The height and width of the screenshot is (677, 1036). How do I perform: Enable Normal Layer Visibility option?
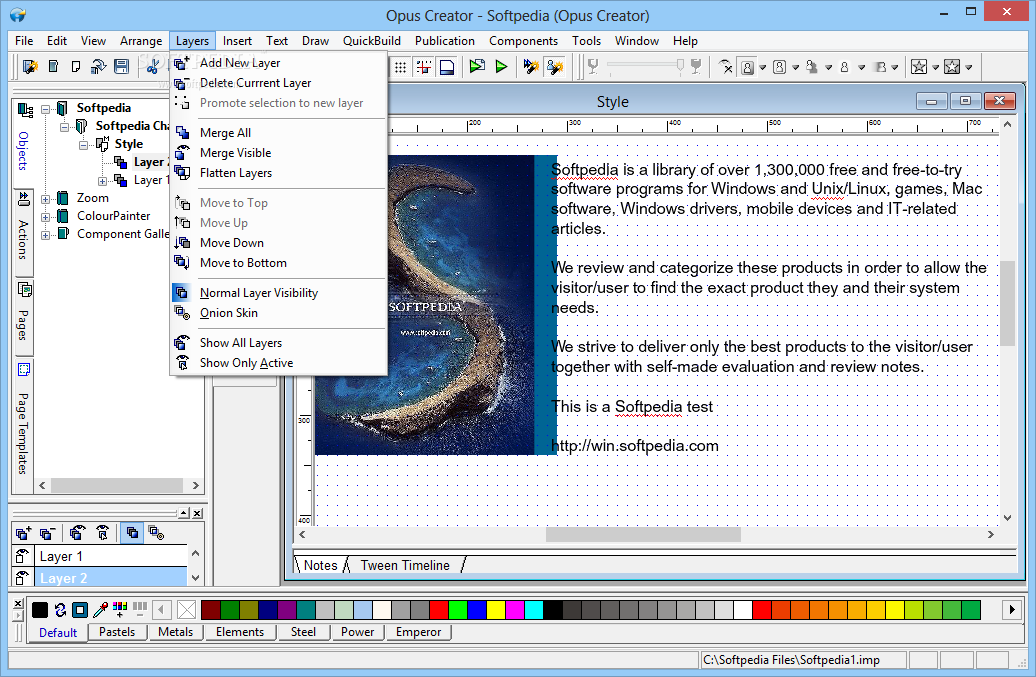[278, 293]
